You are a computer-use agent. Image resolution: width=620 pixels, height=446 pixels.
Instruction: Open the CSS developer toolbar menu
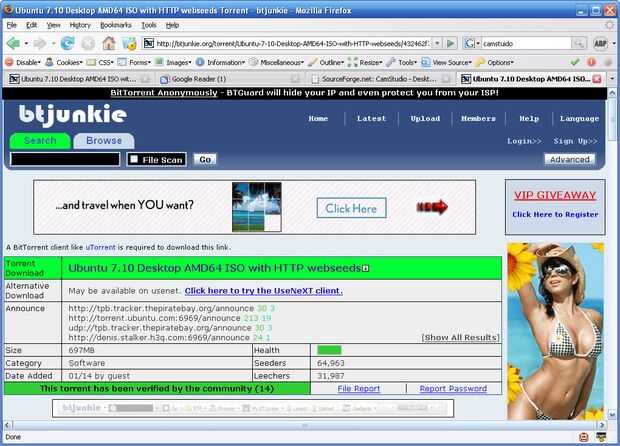point(101,62)
